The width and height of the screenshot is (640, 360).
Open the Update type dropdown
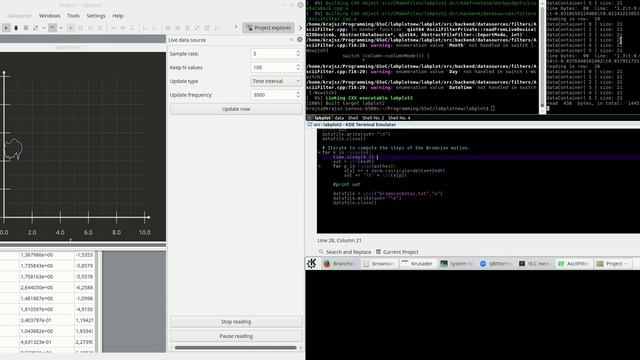(276, 81)
